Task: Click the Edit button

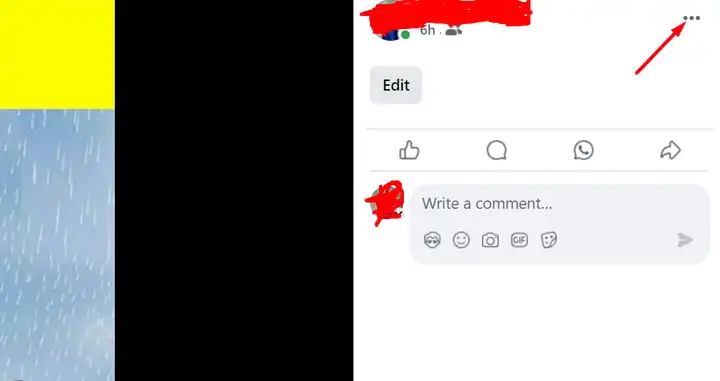Action: coord(396,85)
